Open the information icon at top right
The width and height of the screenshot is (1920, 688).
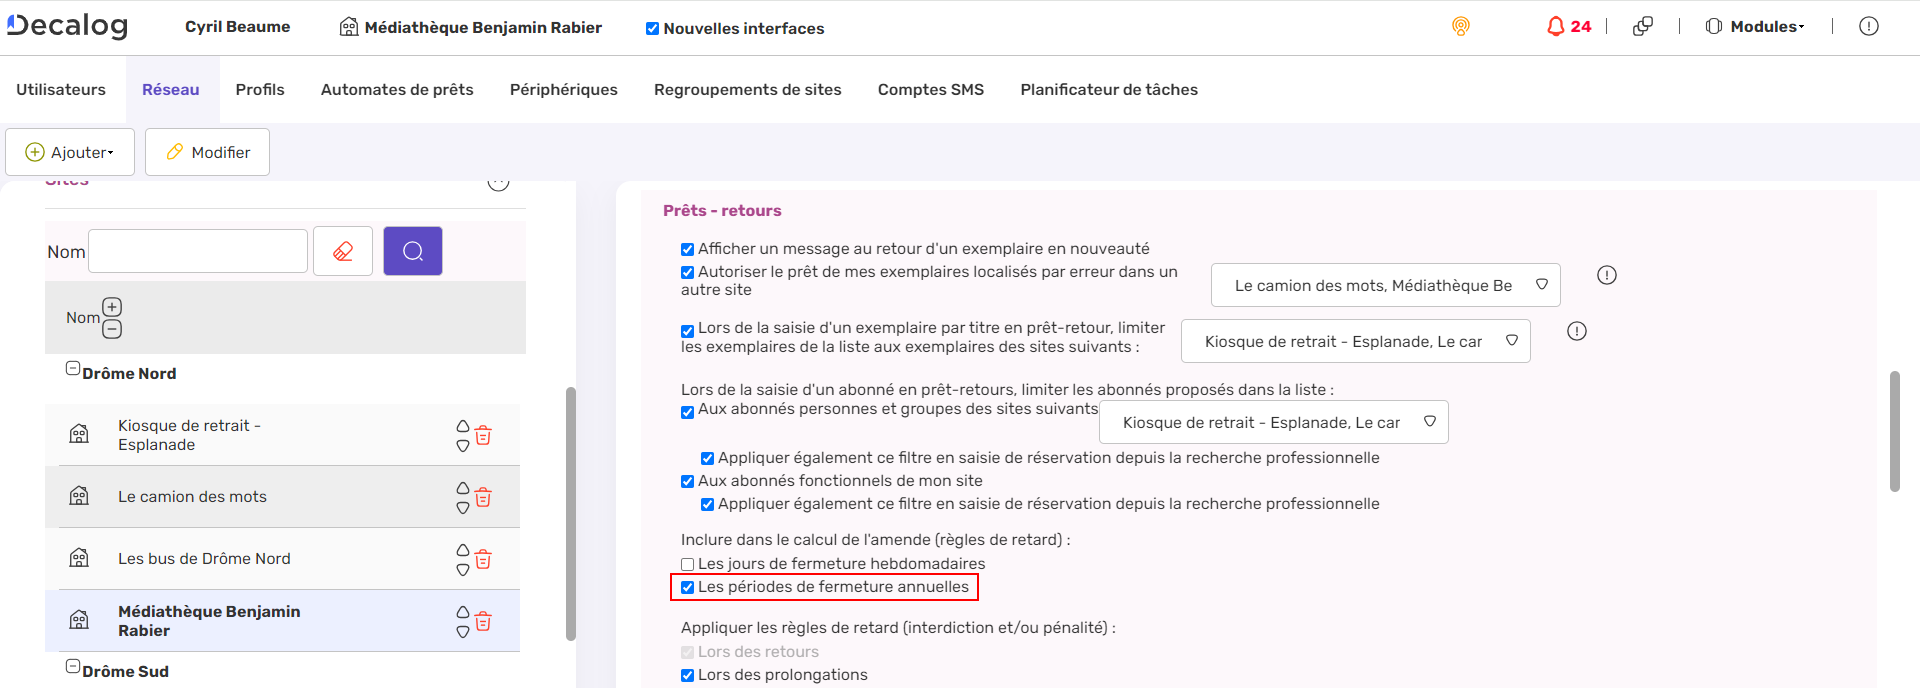(x=1868, y=26)
